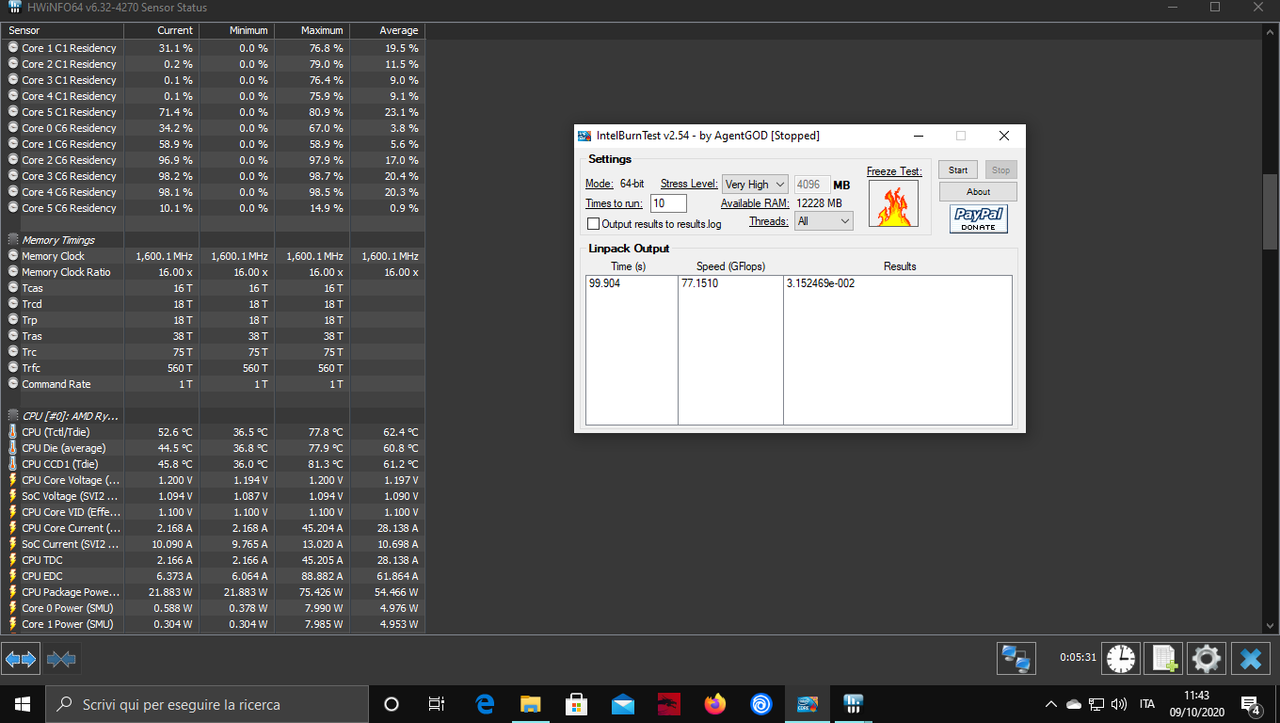Screen dimensions: 1280x723
Task: Click the Windows search box
Action: 207,704
